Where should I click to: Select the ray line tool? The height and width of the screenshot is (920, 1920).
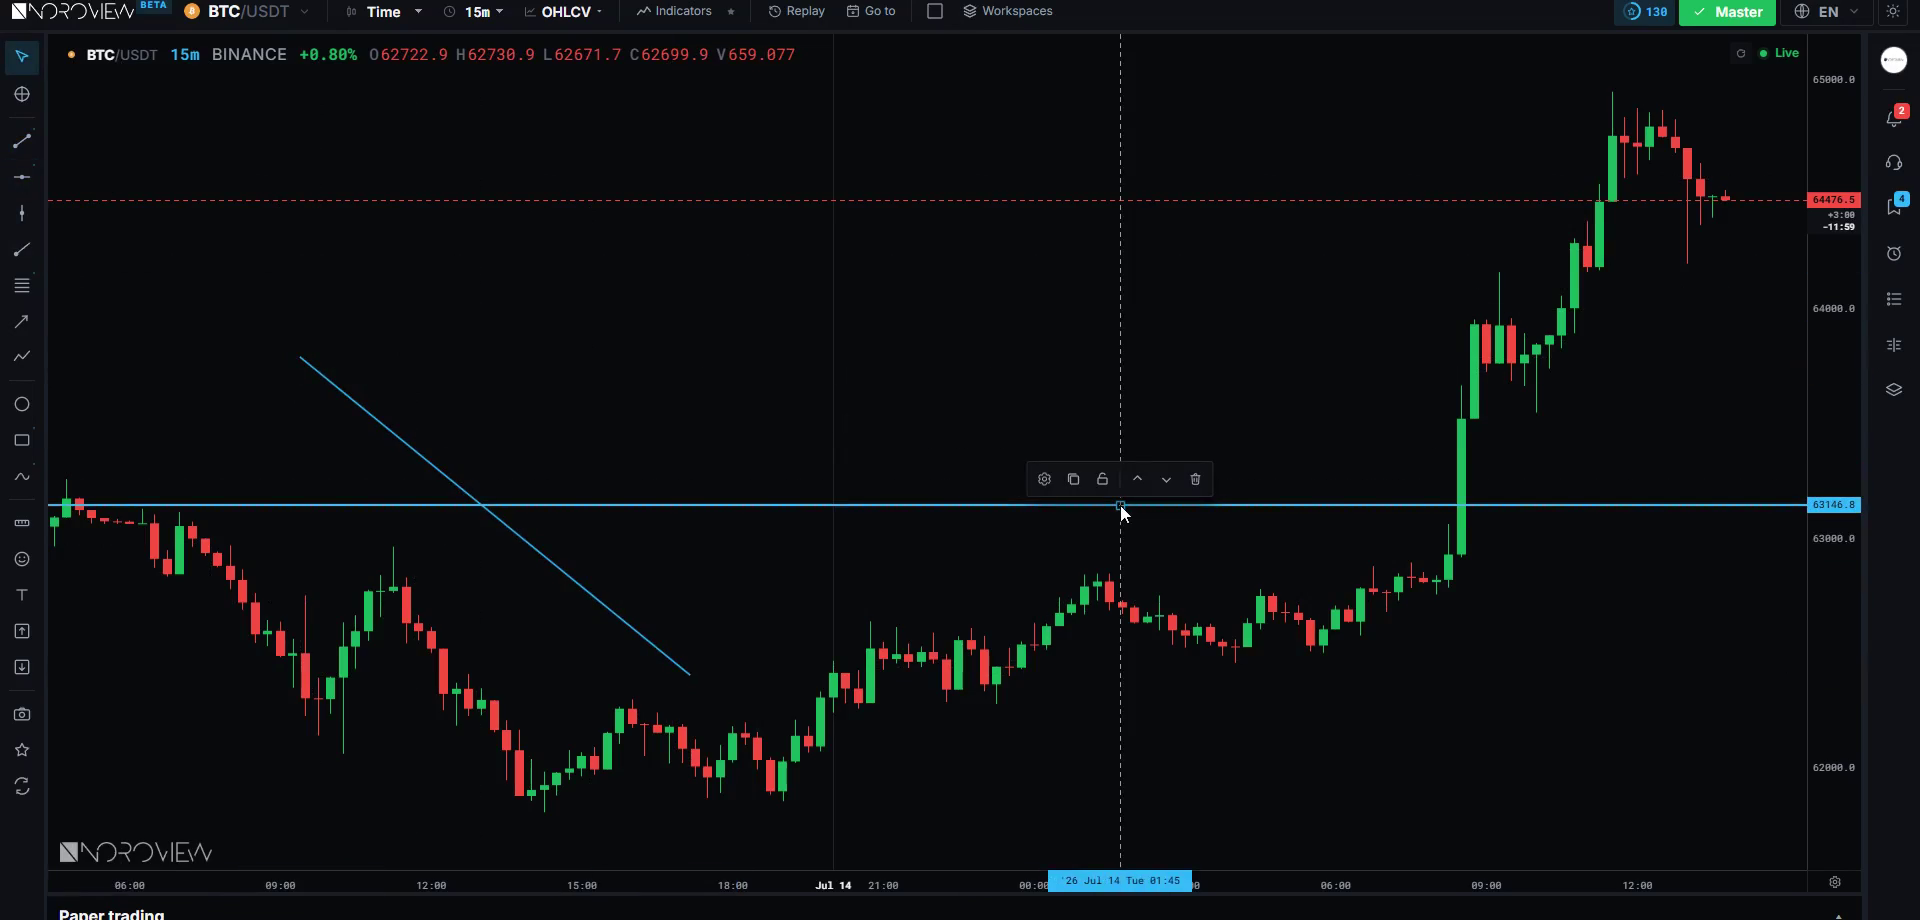22,250
